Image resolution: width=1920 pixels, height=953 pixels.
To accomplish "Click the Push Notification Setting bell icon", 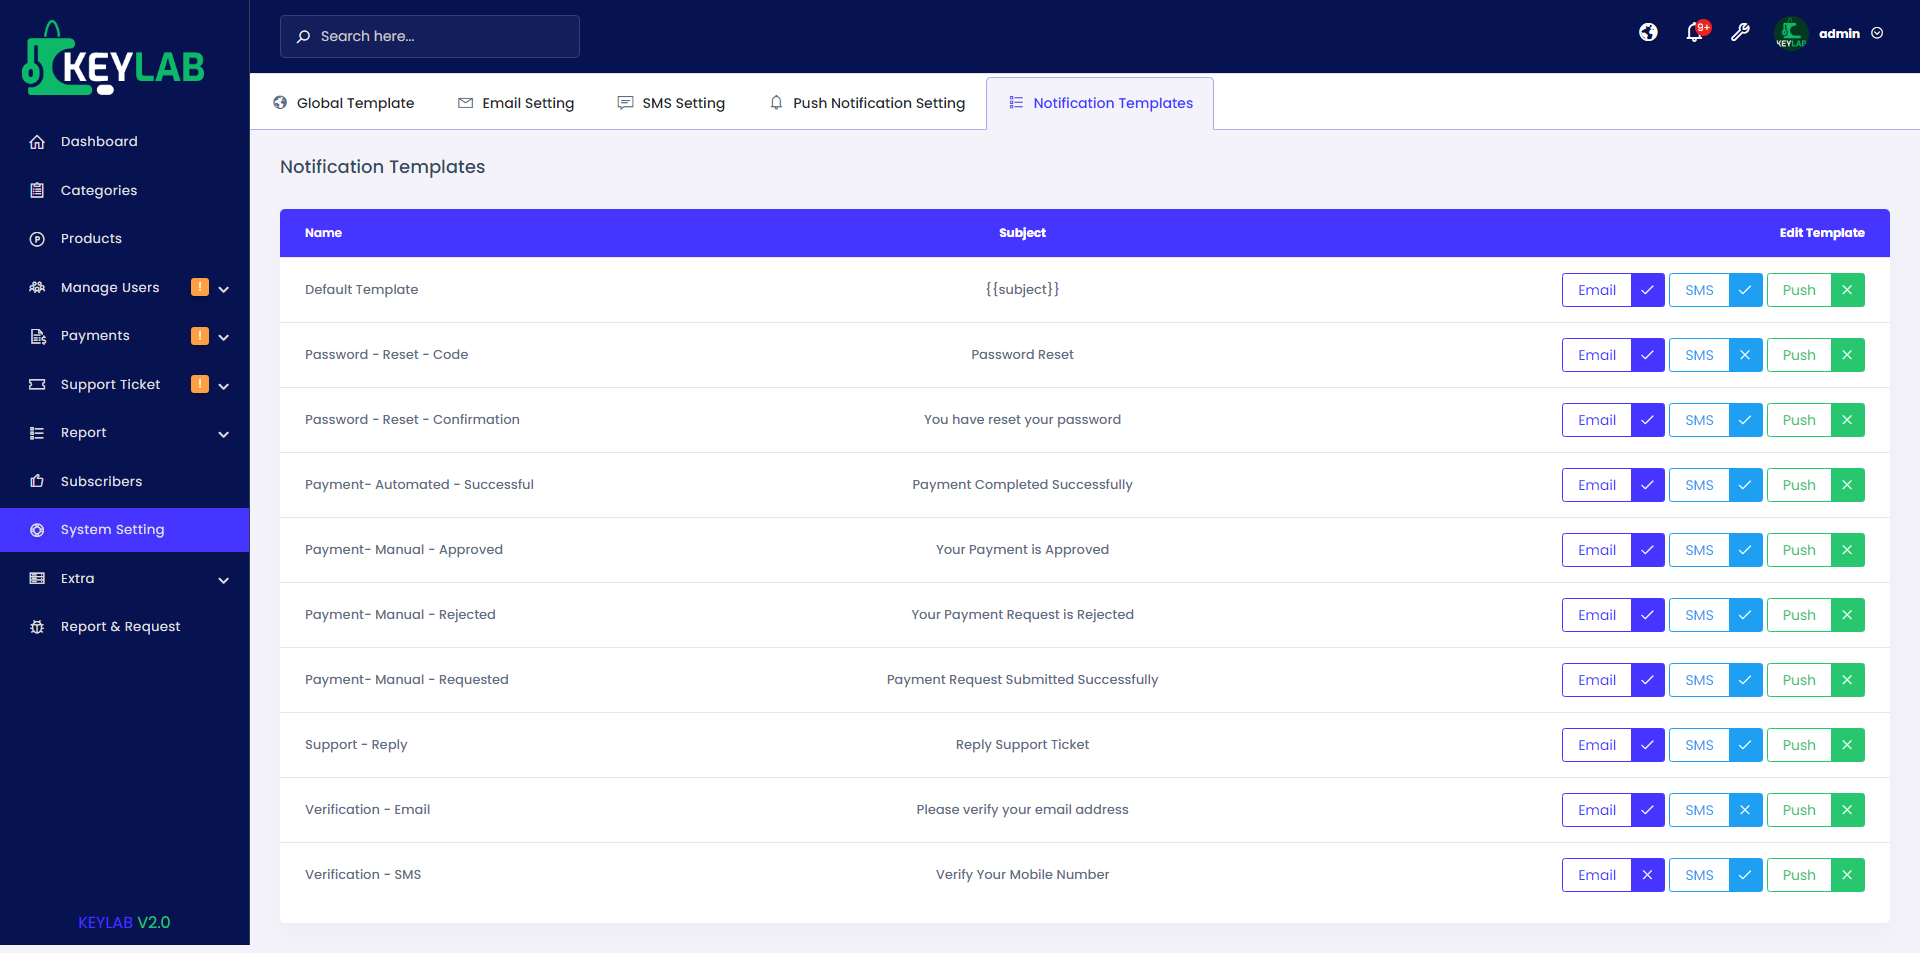I will click(x=776, y=103).
